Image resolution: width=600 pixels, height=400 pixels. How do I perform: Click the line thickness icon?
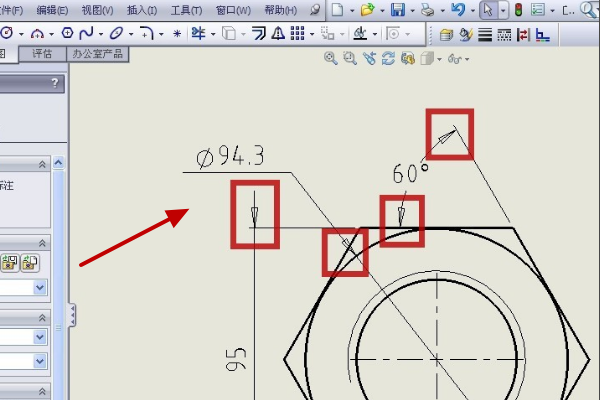[x=485, y=35]
